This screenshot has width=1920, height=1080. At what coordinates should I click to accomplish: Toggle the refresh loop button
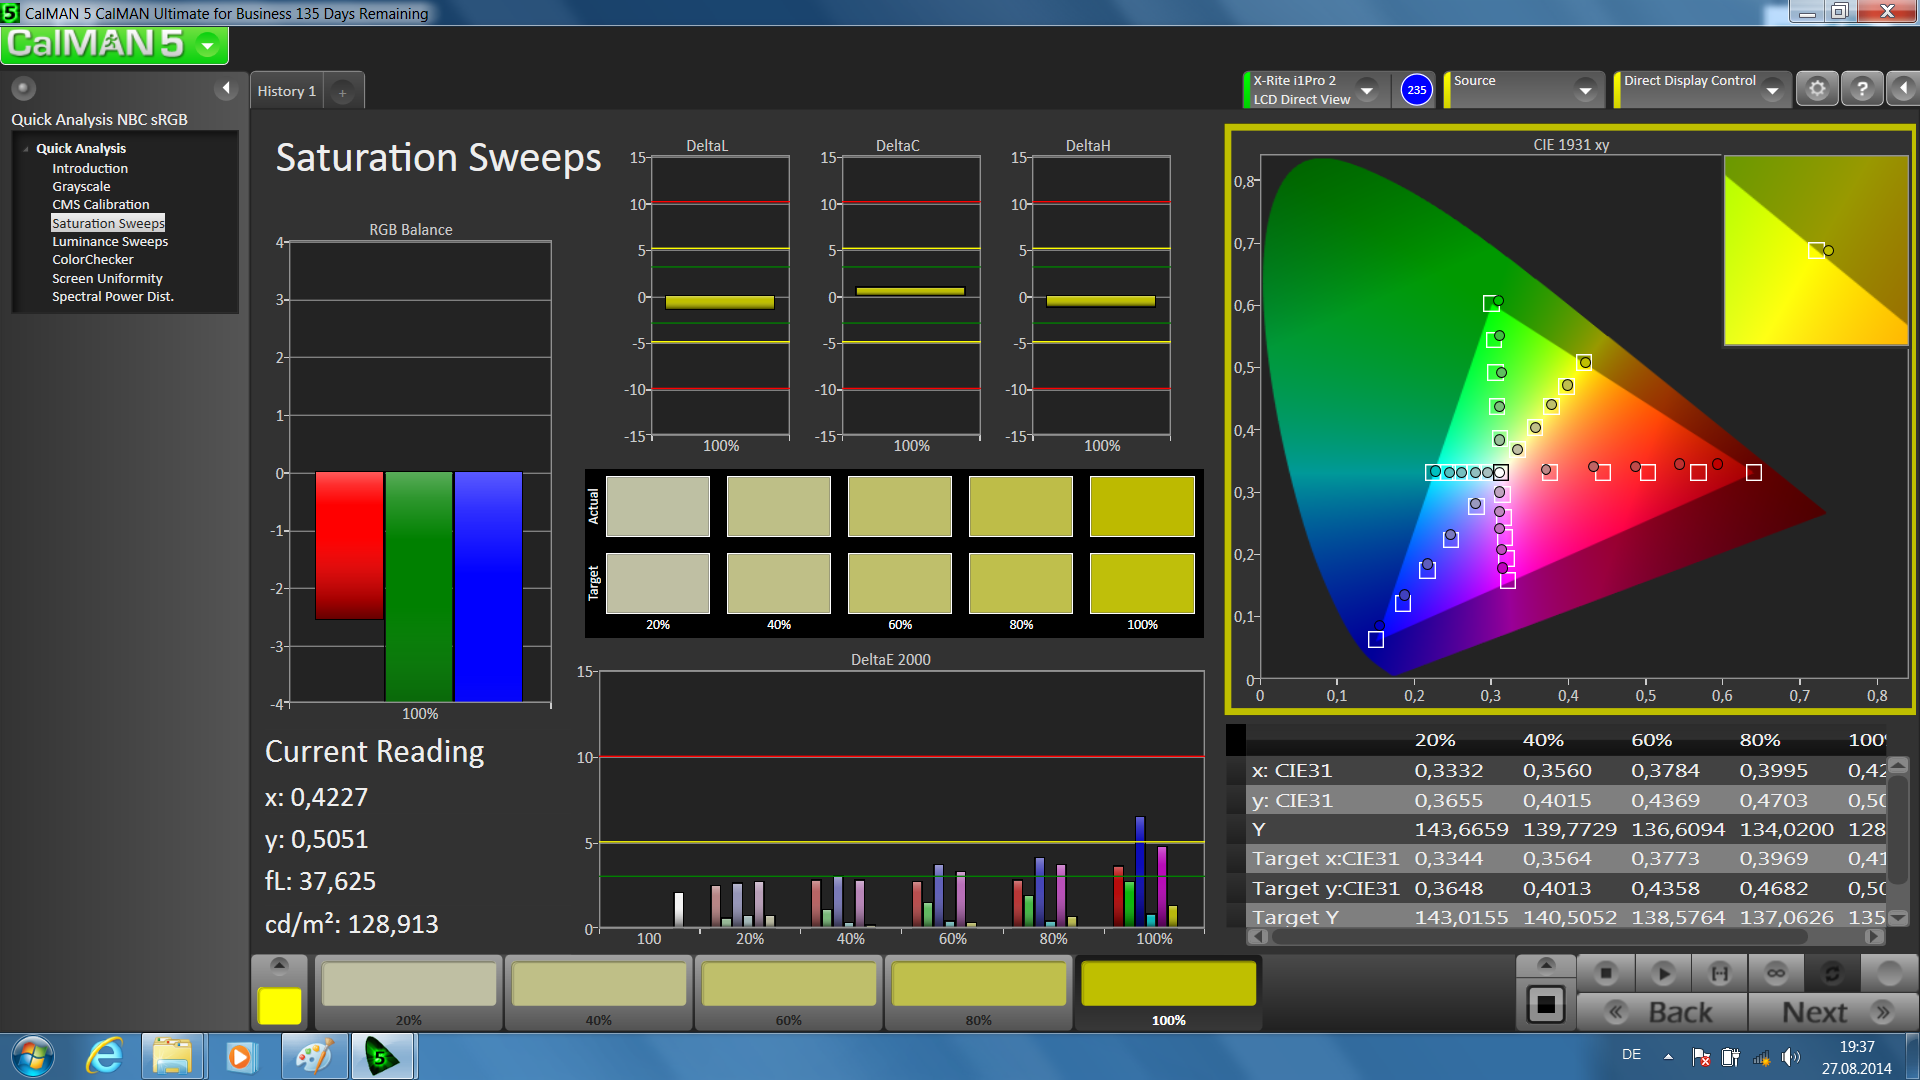(x=1831, y=973)
